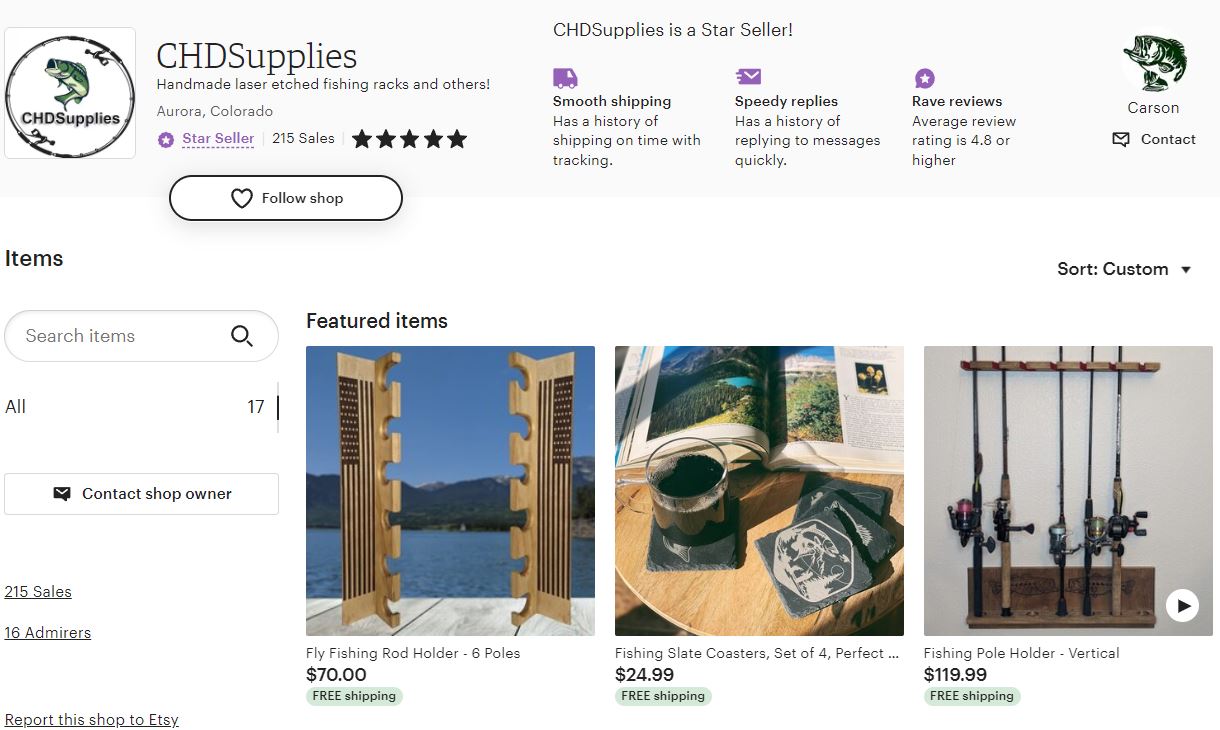Screen dimensions: 1220x730
Task: Click the CHDSupplies shop logo image
Action: click(x=70, y=93)
